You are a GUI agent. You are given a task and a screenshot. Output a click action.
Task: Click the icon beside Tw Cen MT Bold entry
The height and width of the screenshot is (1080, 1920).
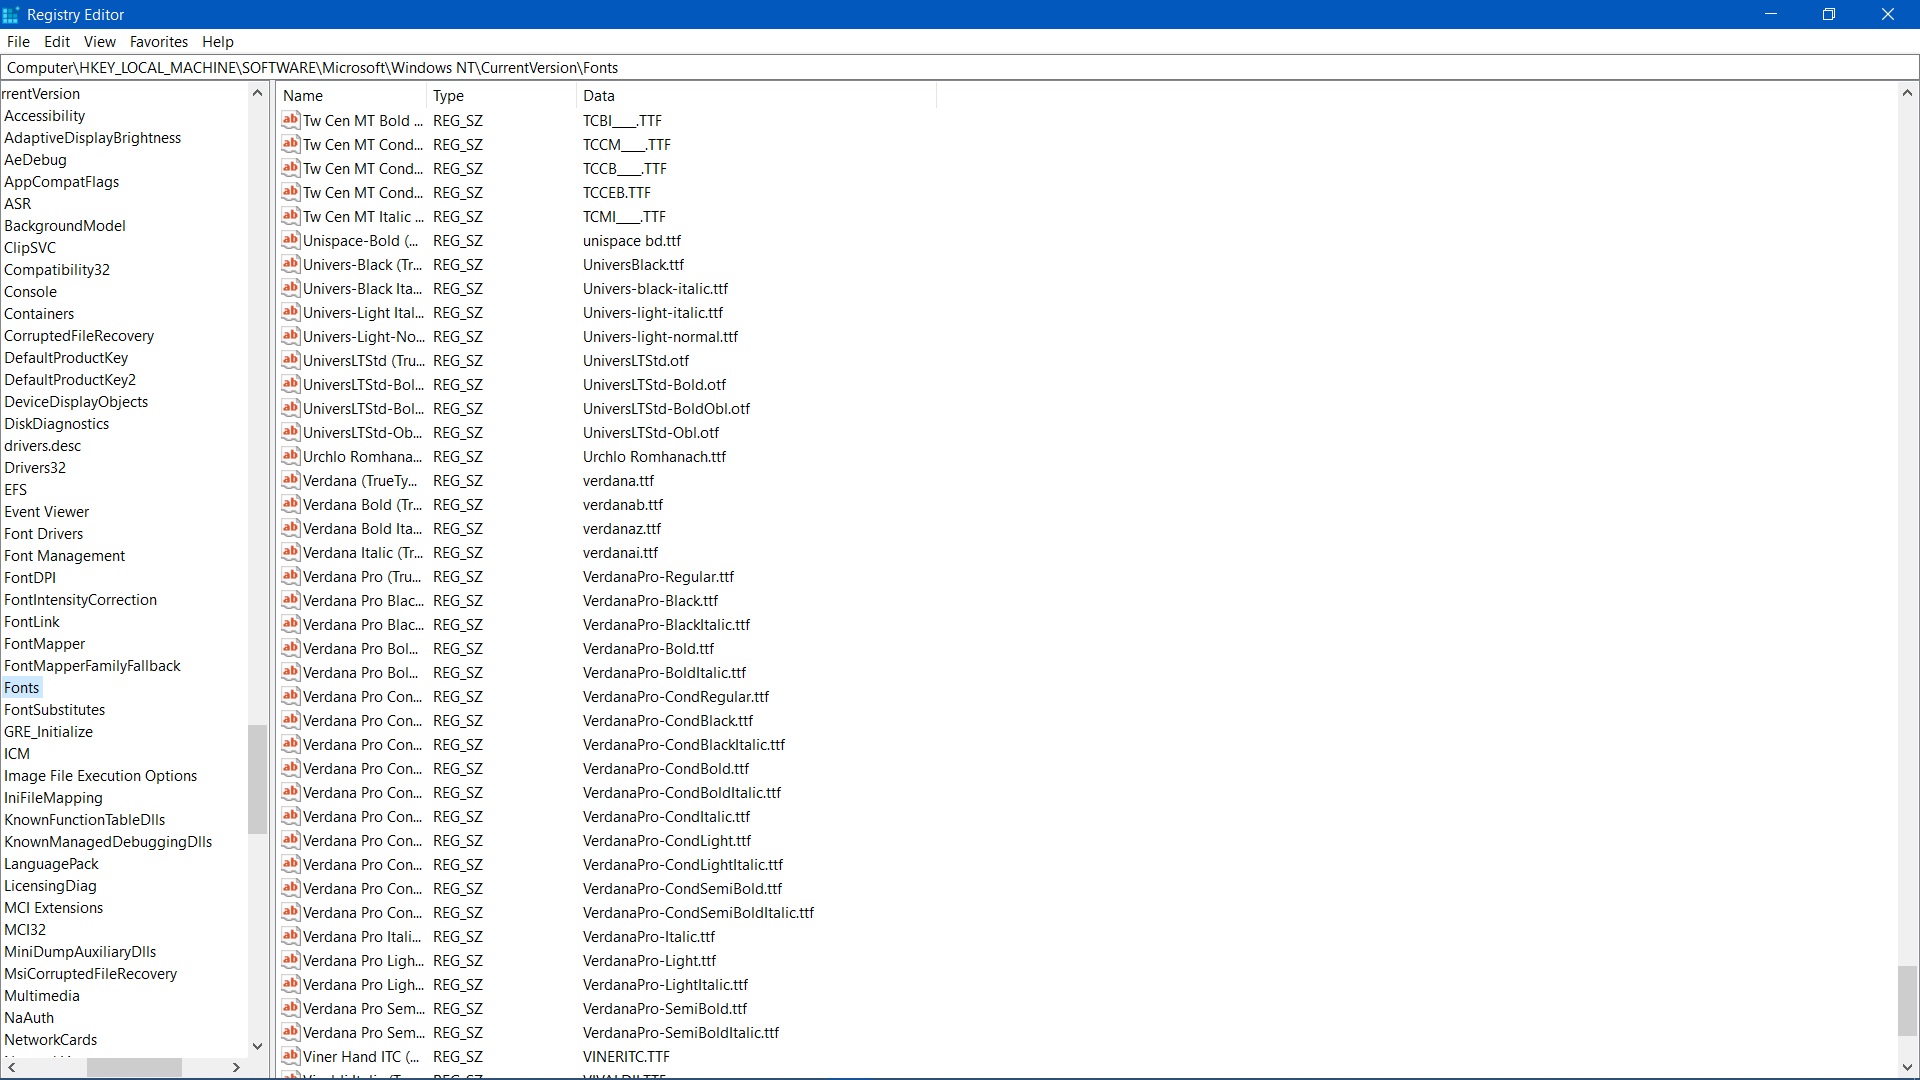(x=291, y=120)
